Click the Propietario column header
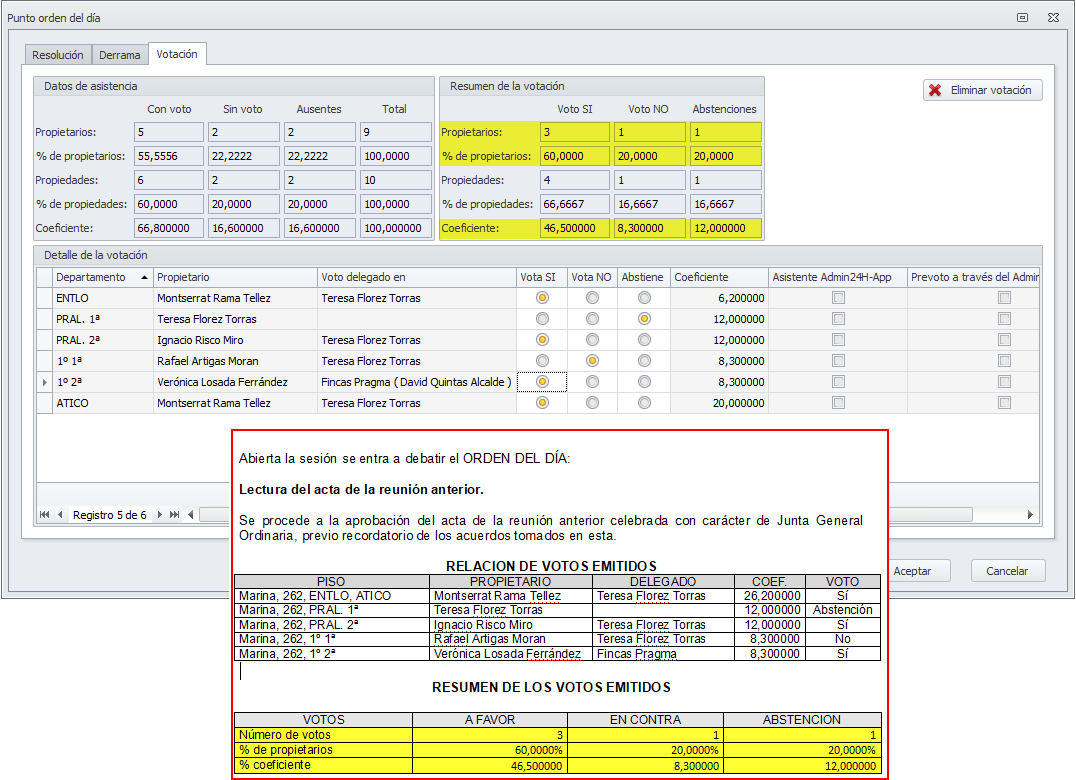 pos(235,277)
